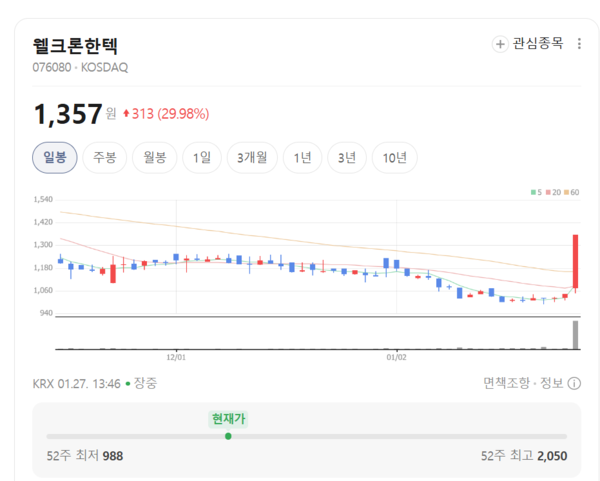
Task: Click the pink 20-day moving average legend
Action: pyautogui.click(x=553, y=192)
